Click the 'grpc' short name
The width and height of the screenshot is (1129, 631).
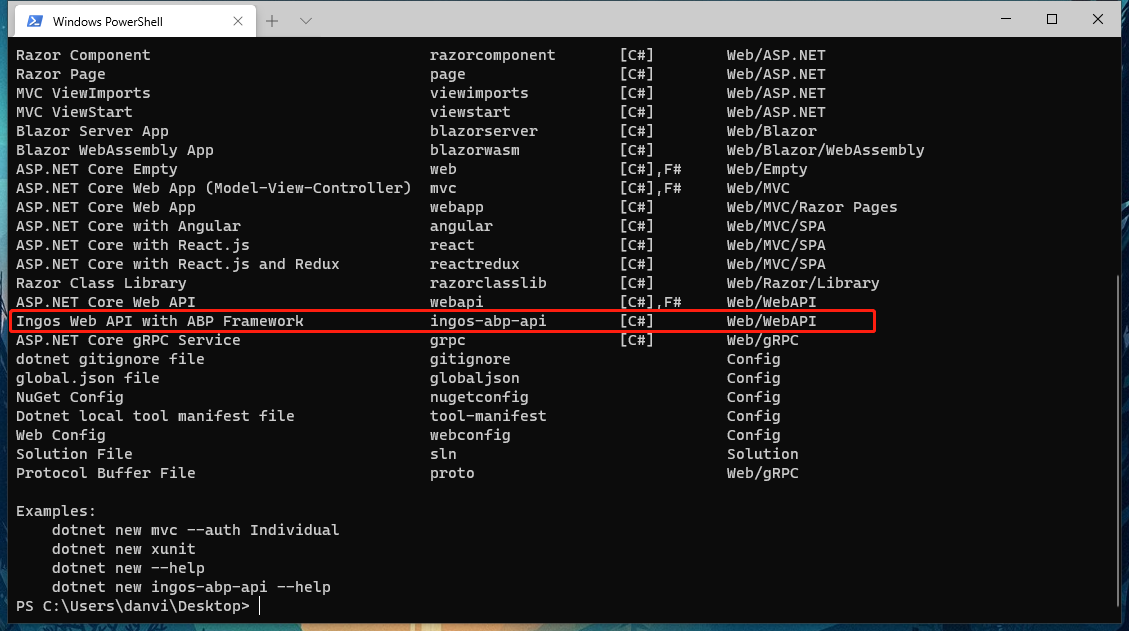click(x=447, y=340)
